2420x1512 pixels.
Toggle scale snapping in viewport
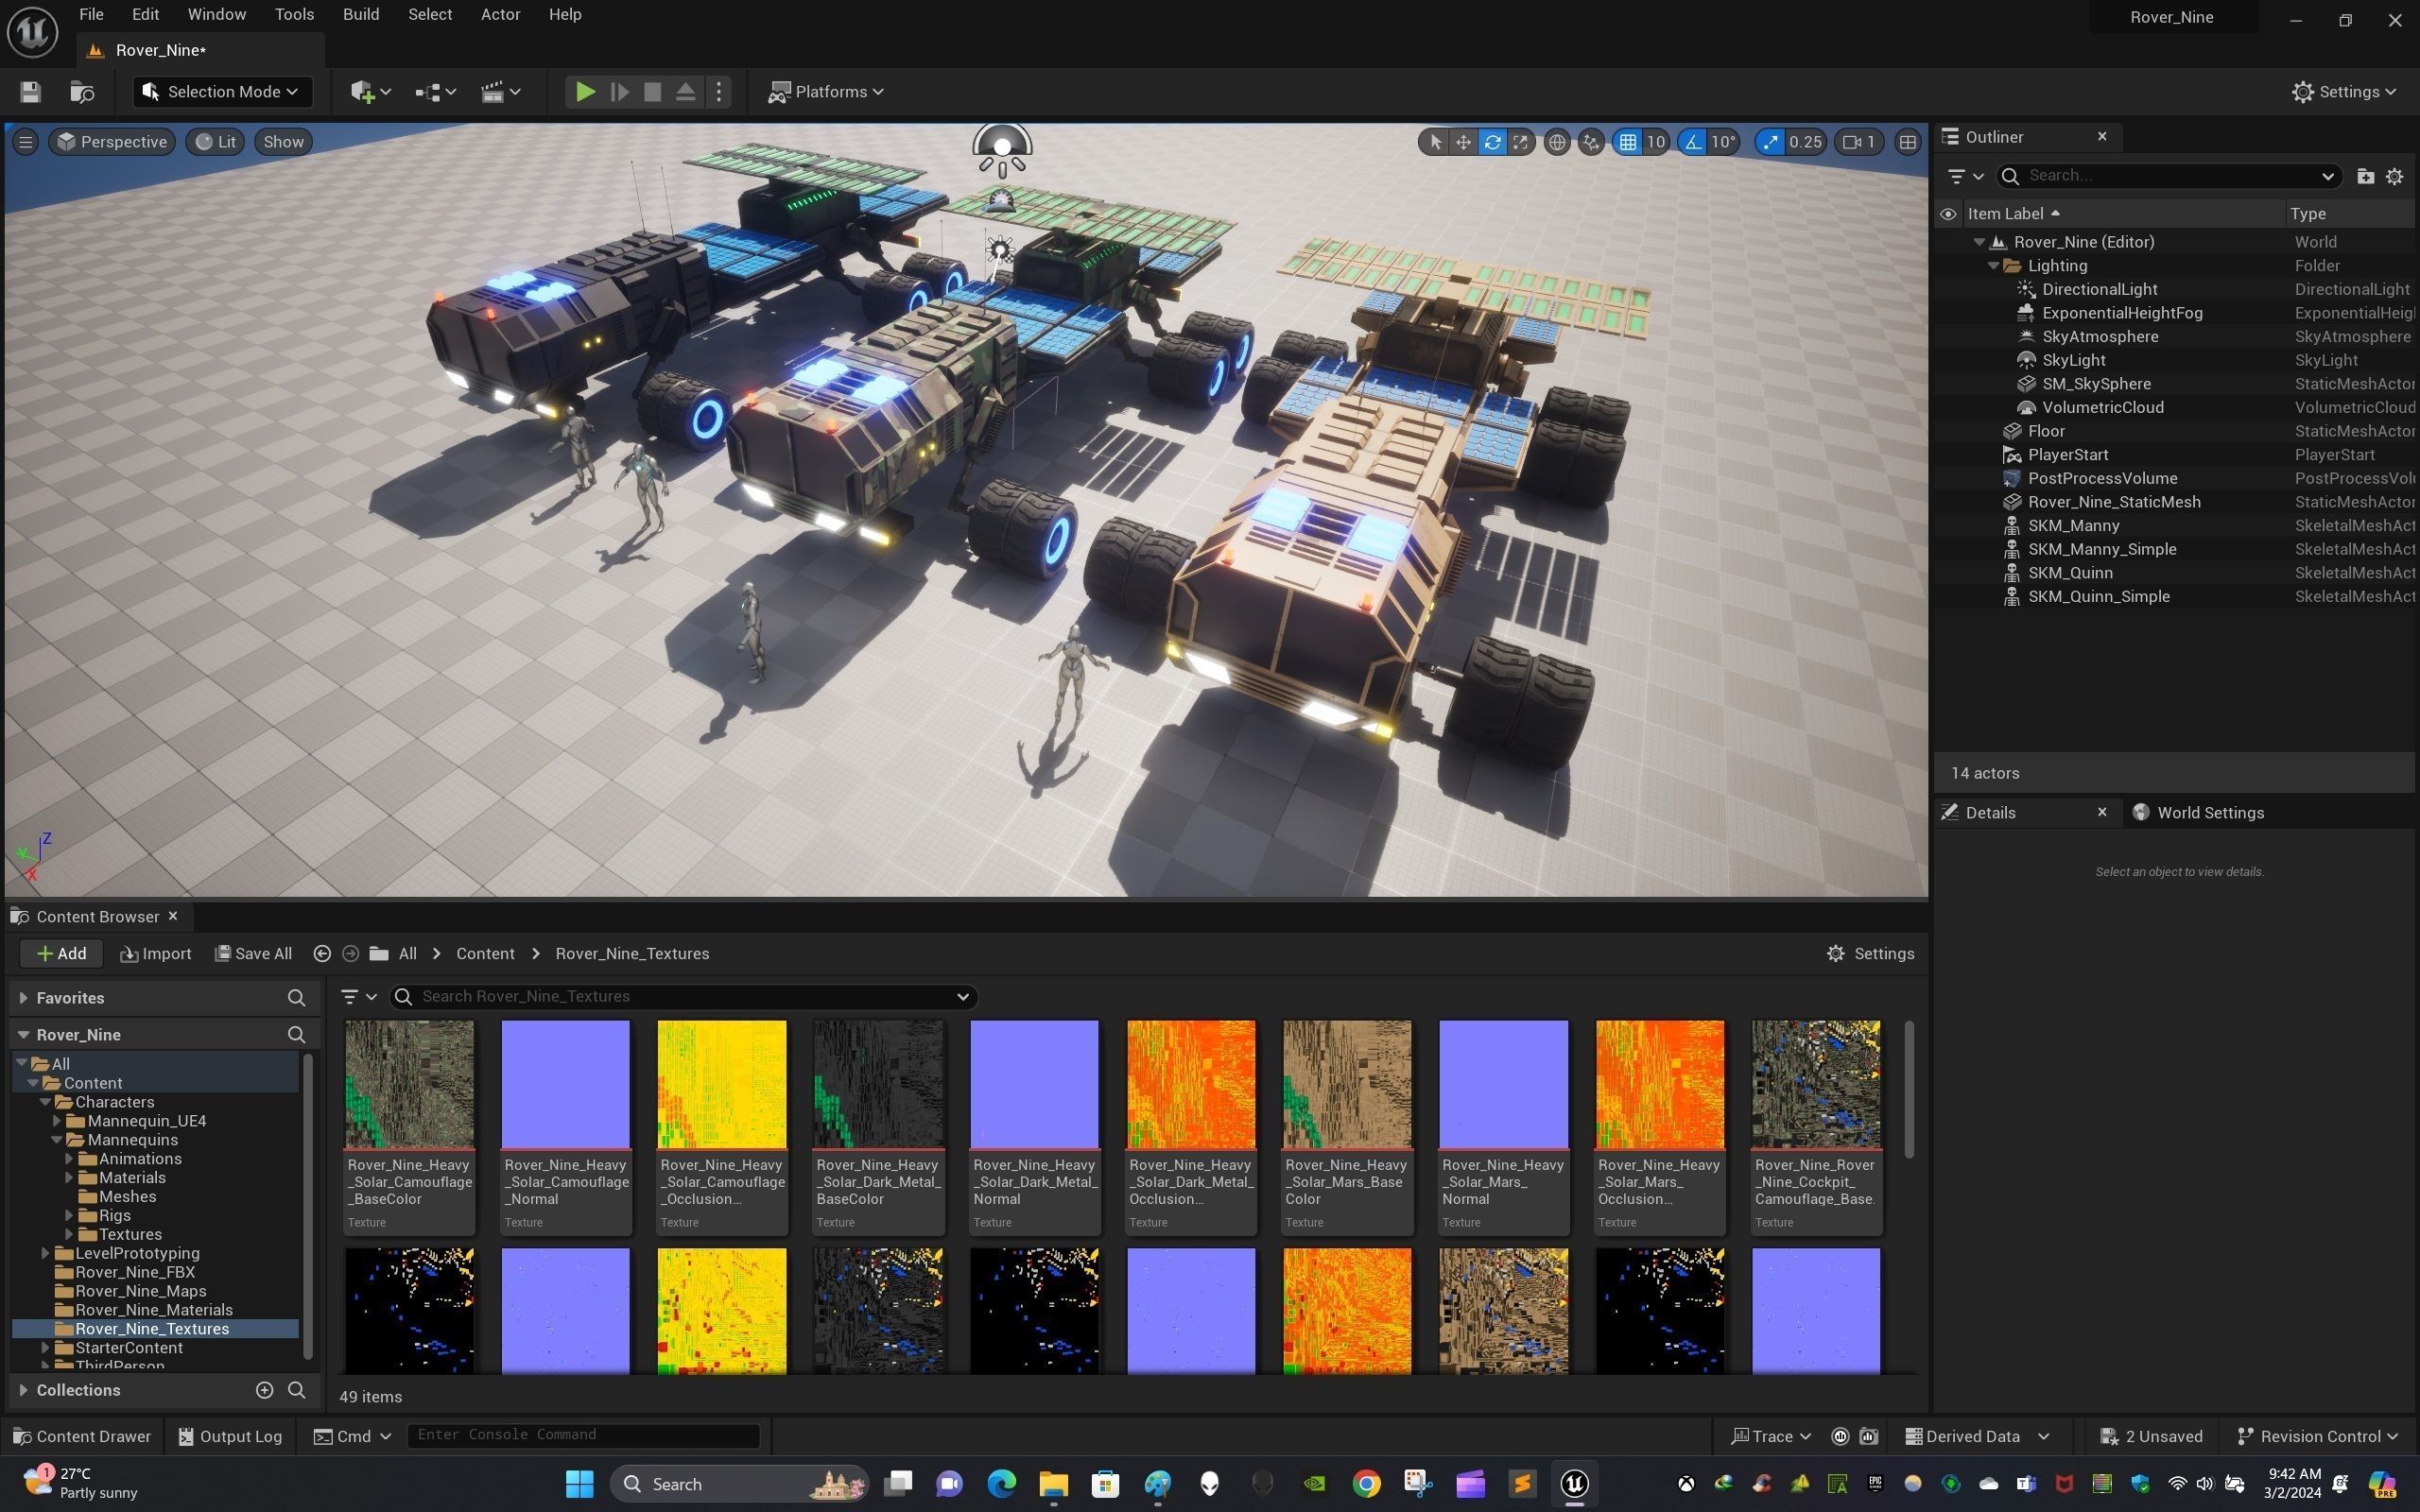(1771, 142)
